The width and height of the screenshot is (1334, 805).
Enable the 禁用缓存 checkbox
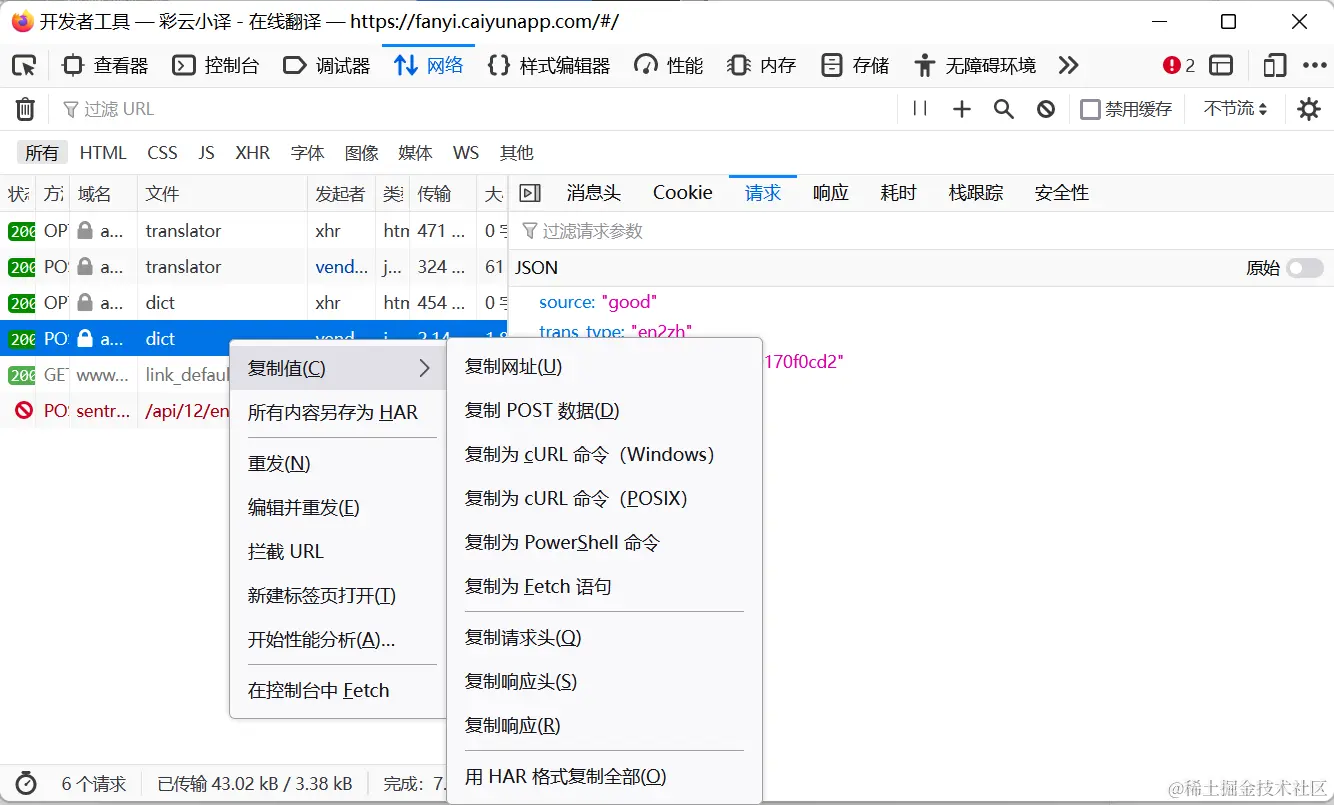click(x=1091, y=109)
